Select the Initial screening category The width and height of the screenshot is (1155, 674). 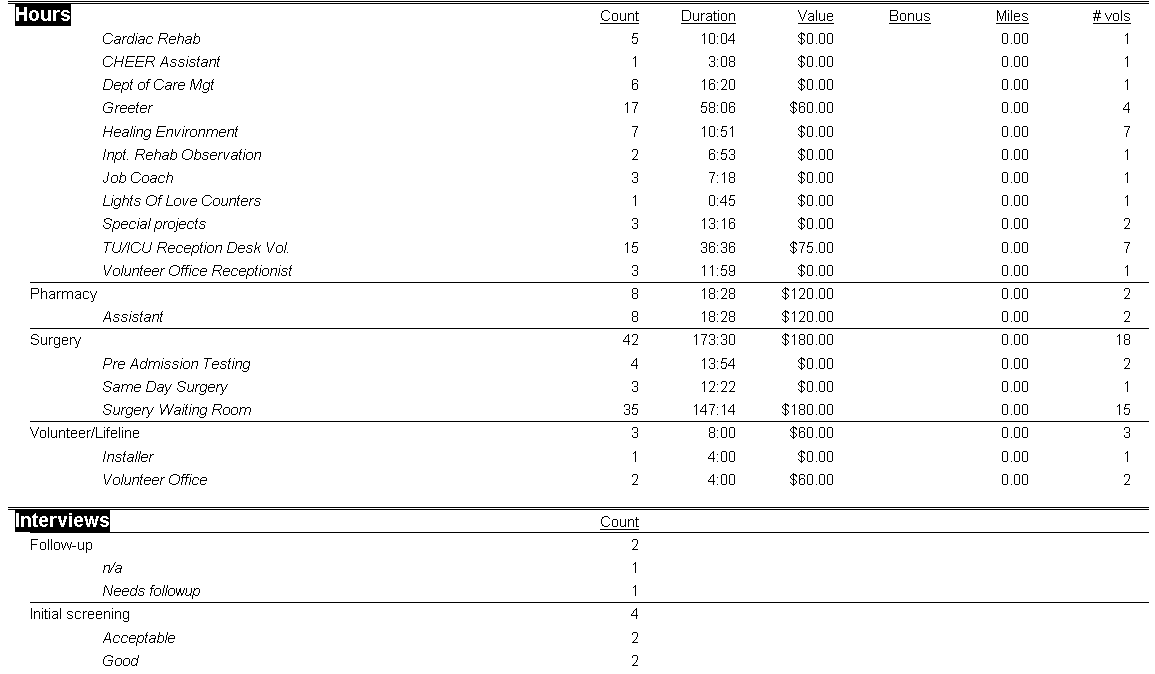pos(80,614)
